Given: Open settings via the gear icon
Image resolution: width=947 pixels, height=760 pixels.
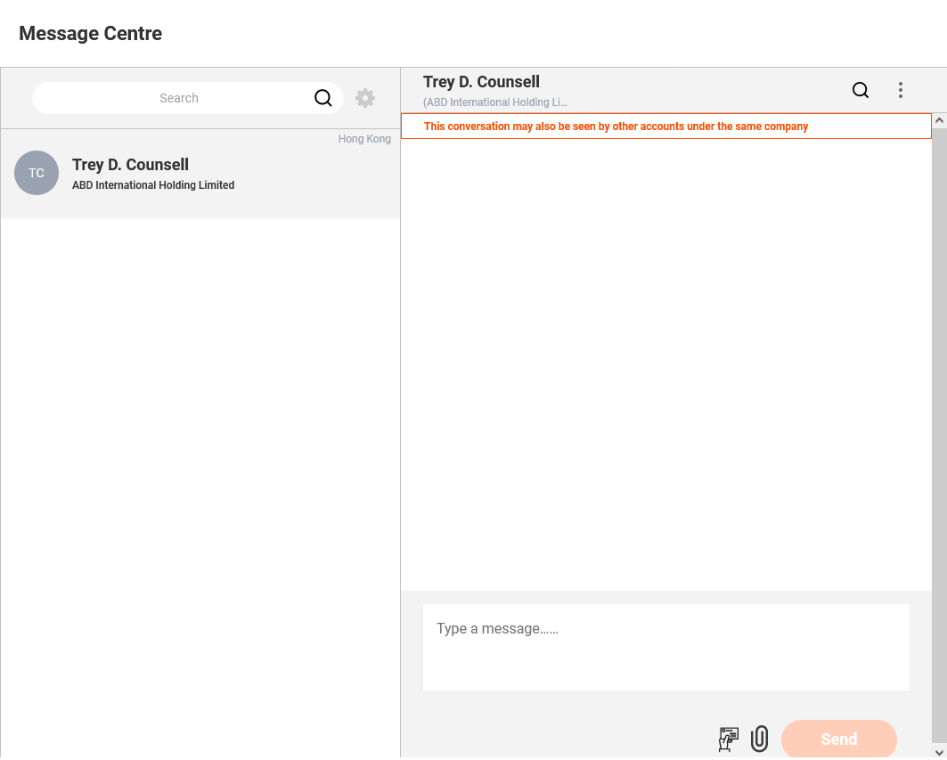Looking at the screenshot, I should coord(365,98).
